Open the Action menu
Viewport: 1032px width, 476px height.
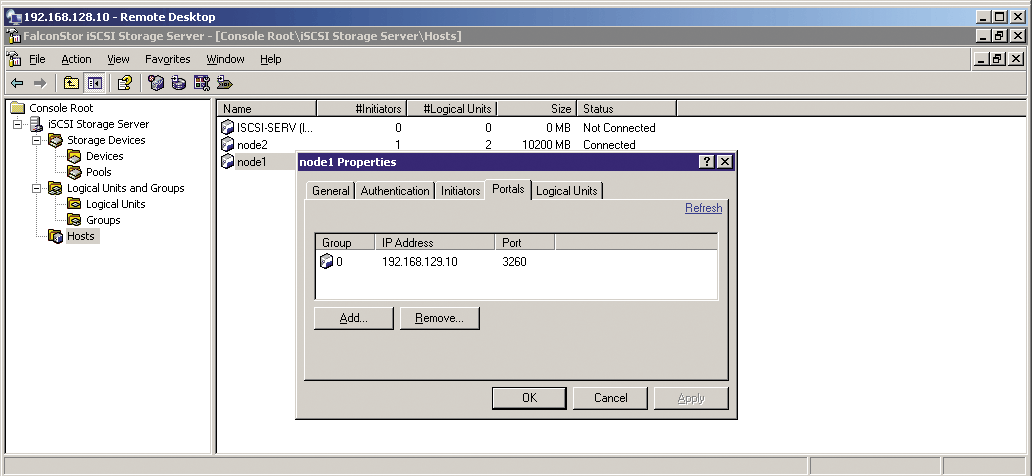click(76, 59)
